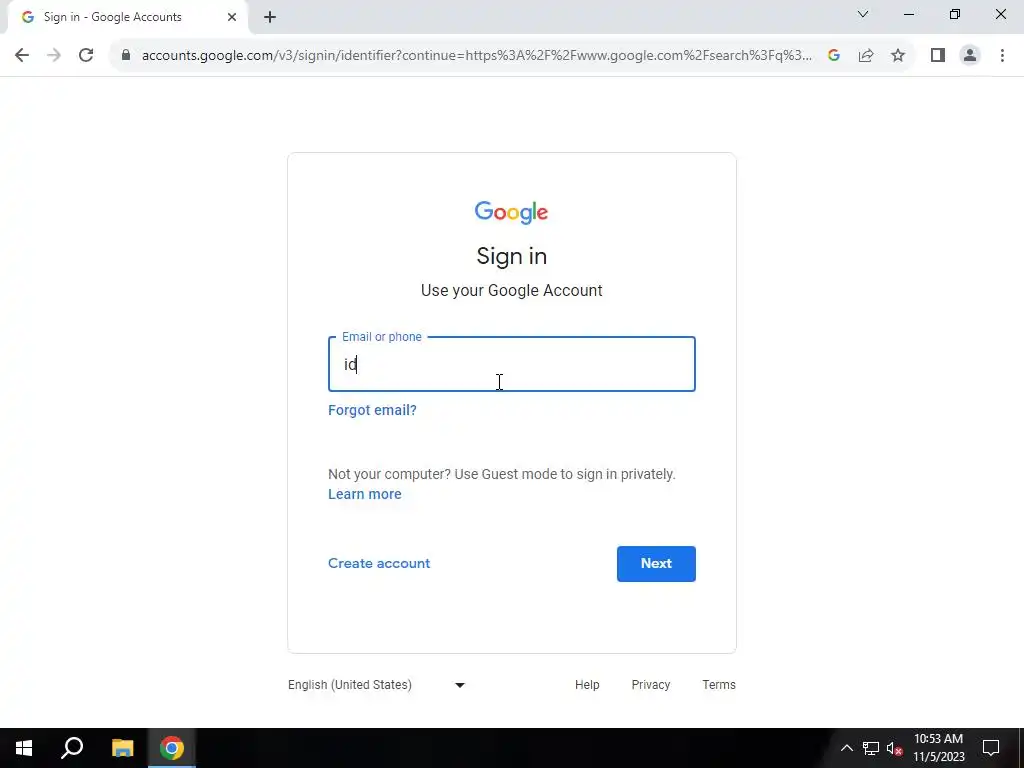1024x768 pixels.
Task: Open the Google icon in the address bar
Action: [834, 56]
